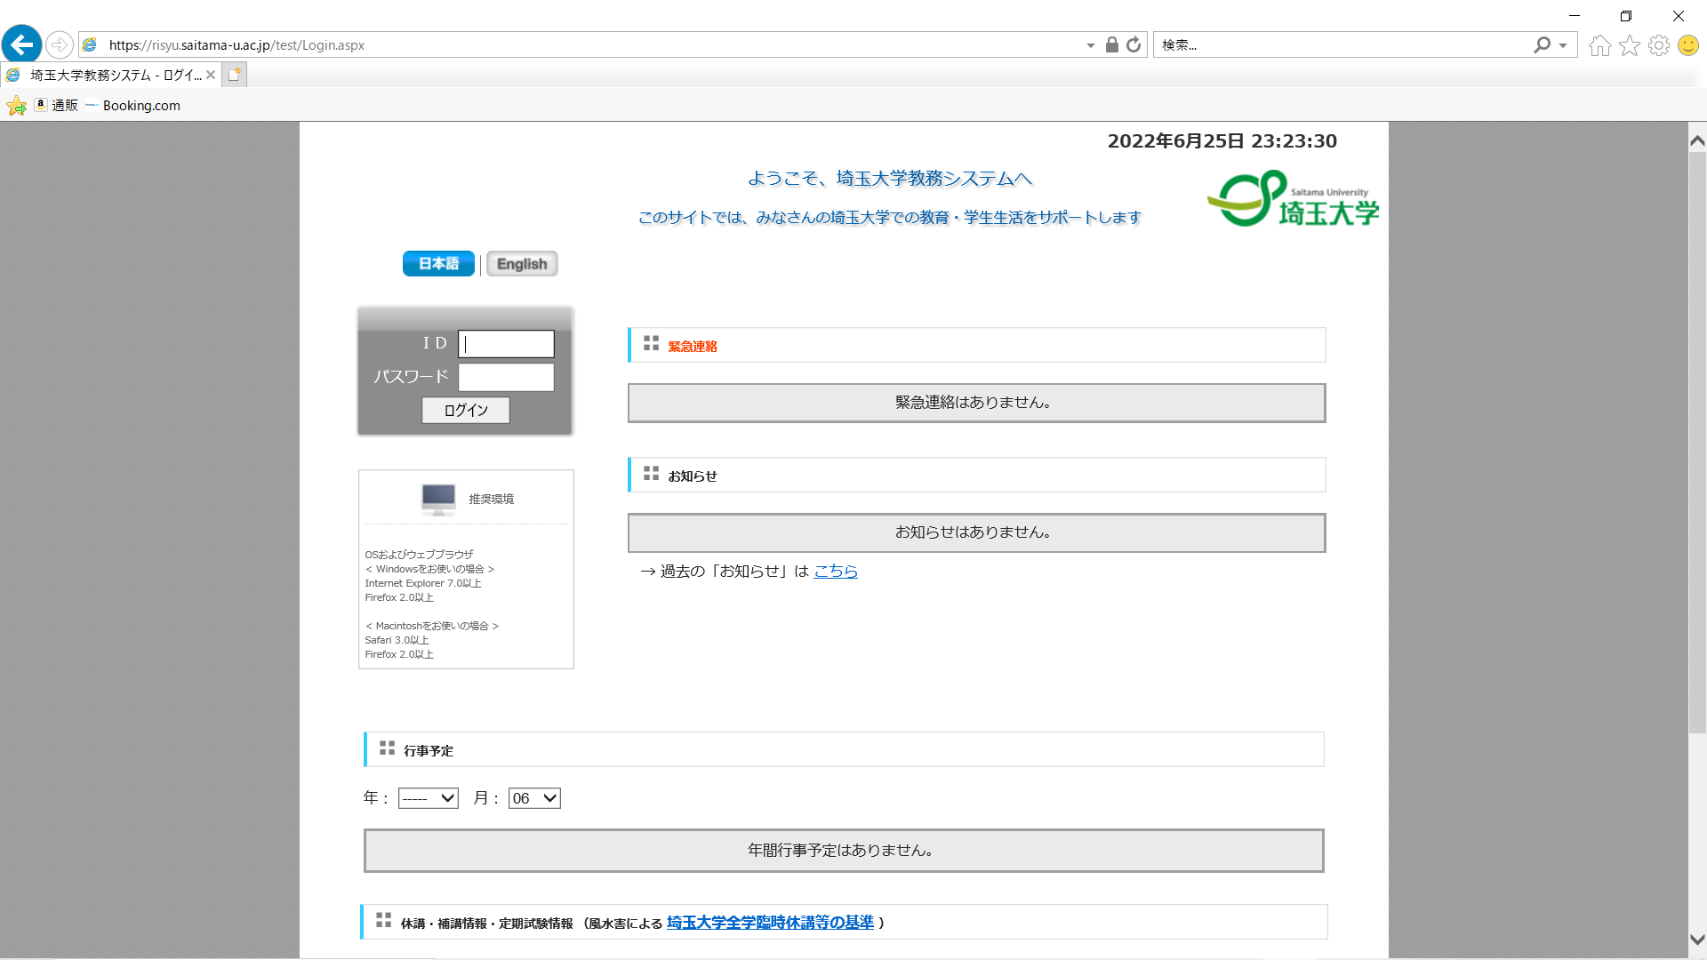Open the address bar history dropdown arrow
This screenshot has height=960, width=1707.
click(x=1090, y=45)
